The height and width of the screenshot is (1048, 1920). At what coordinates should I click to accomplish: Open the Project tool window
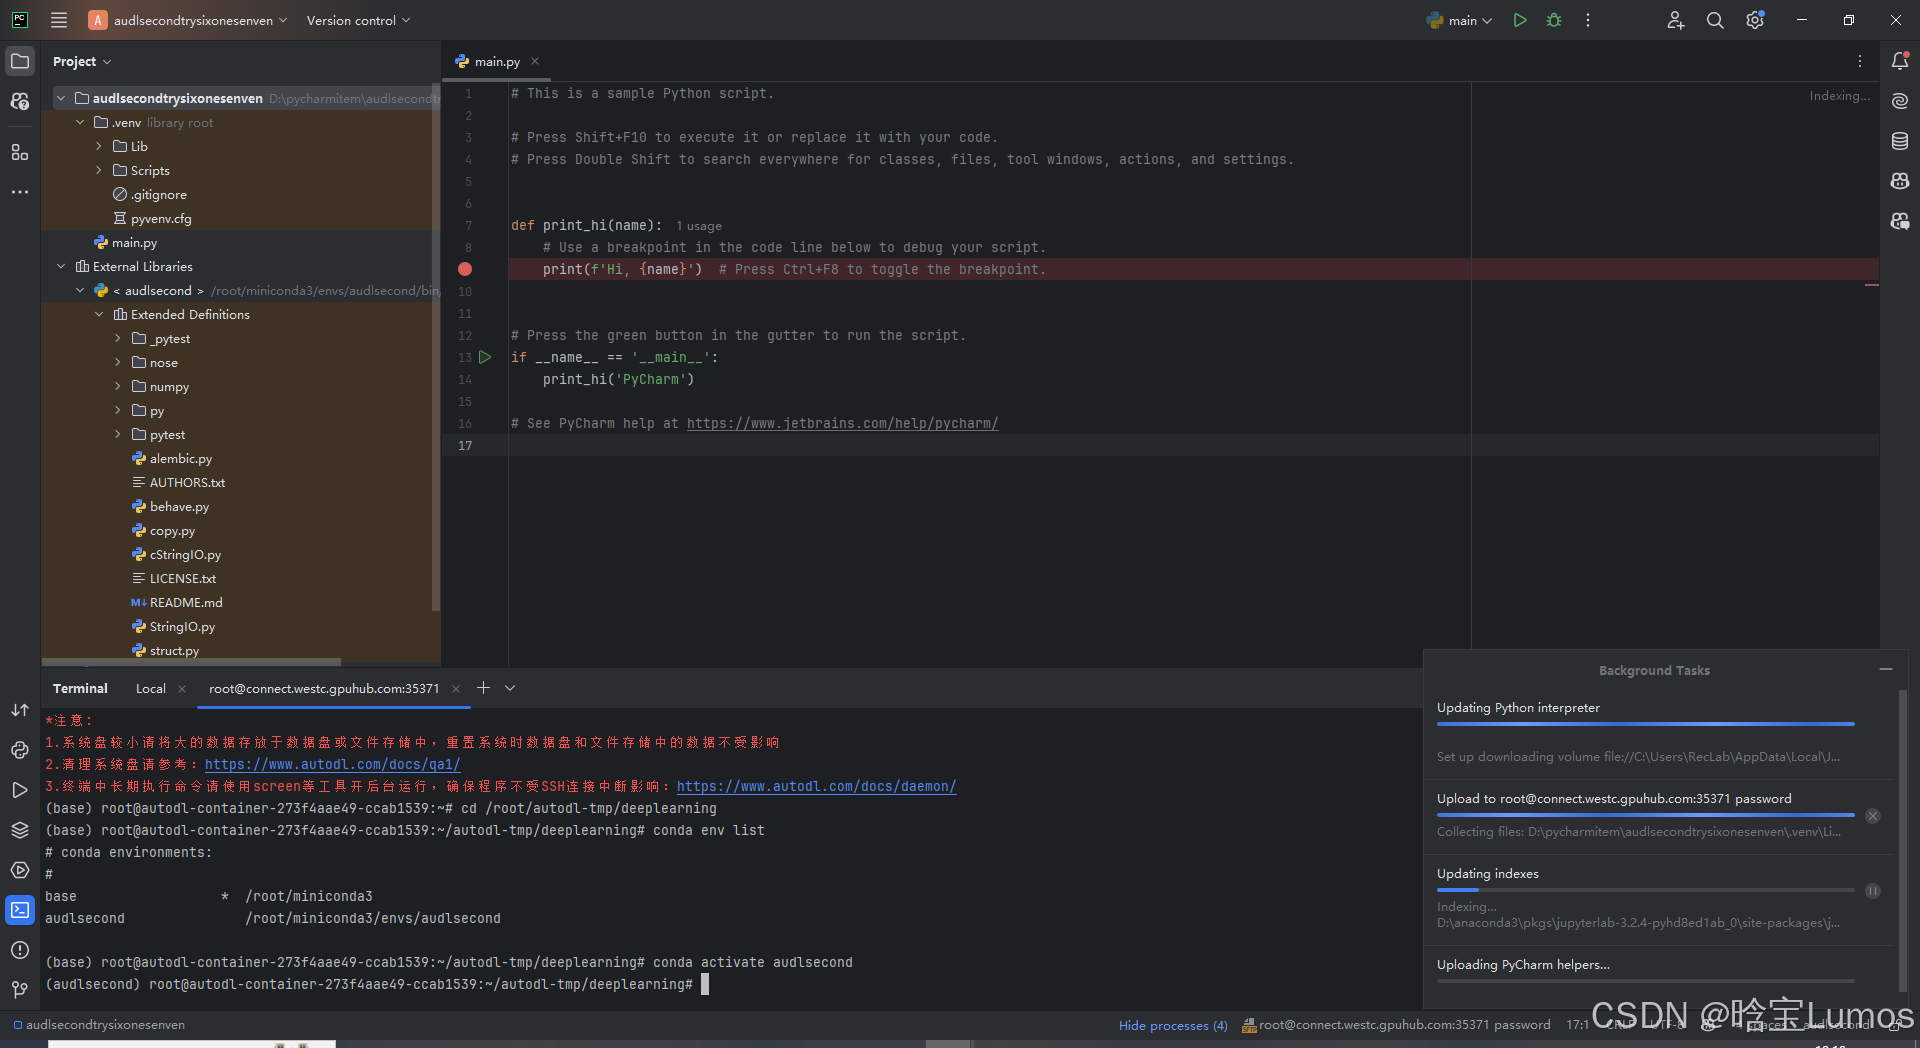[20, 60]
